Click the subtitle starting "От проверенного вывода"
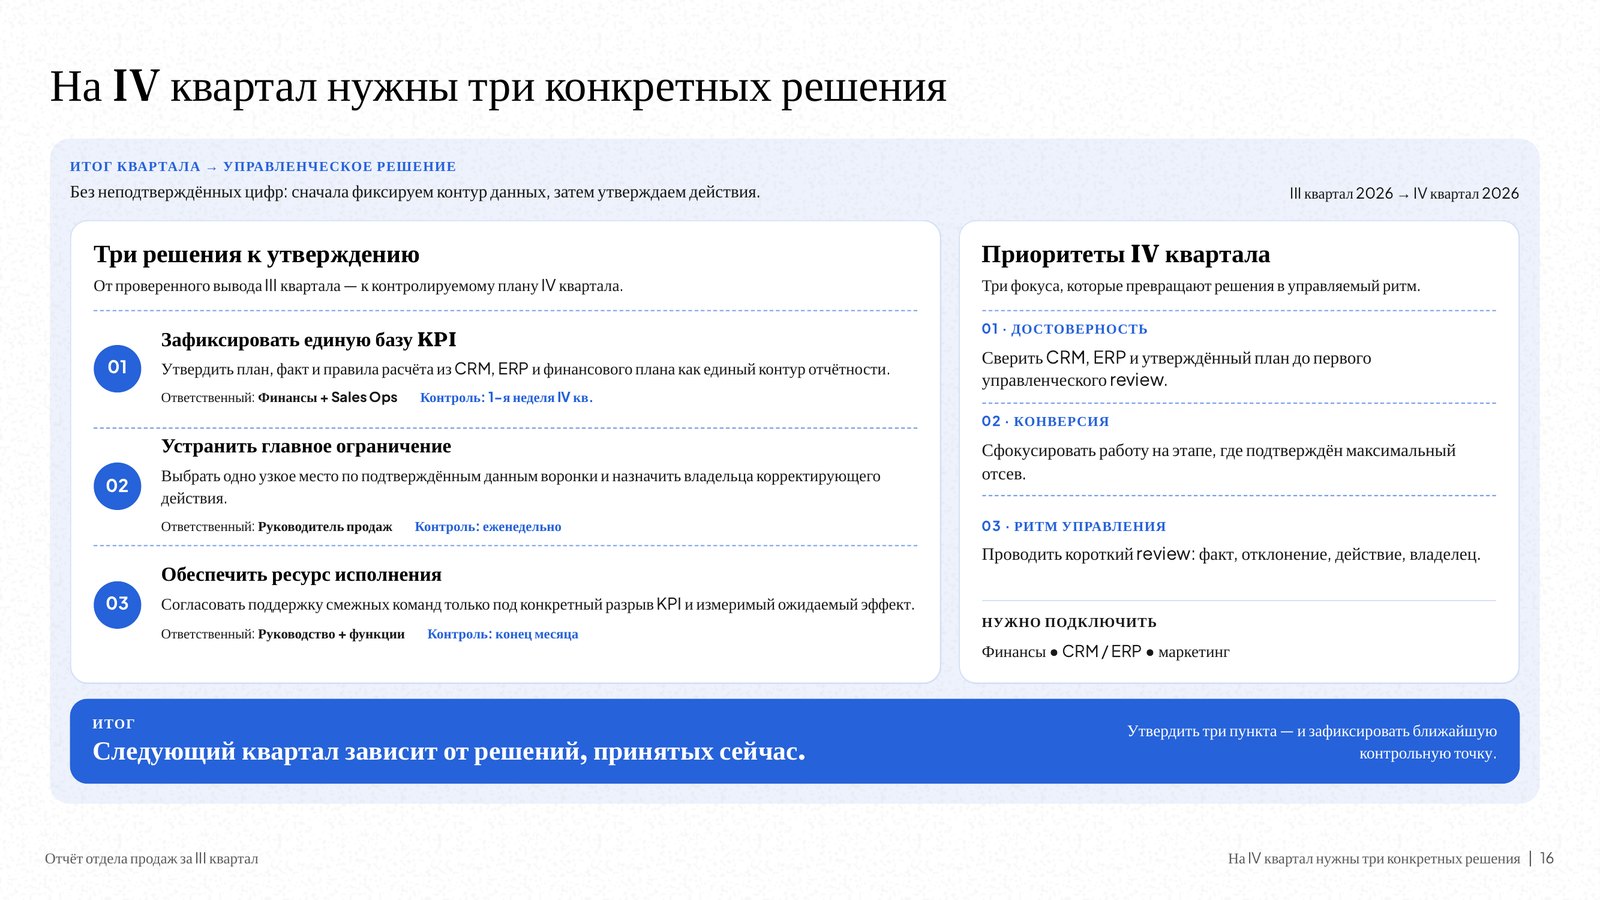 [358, 286]
